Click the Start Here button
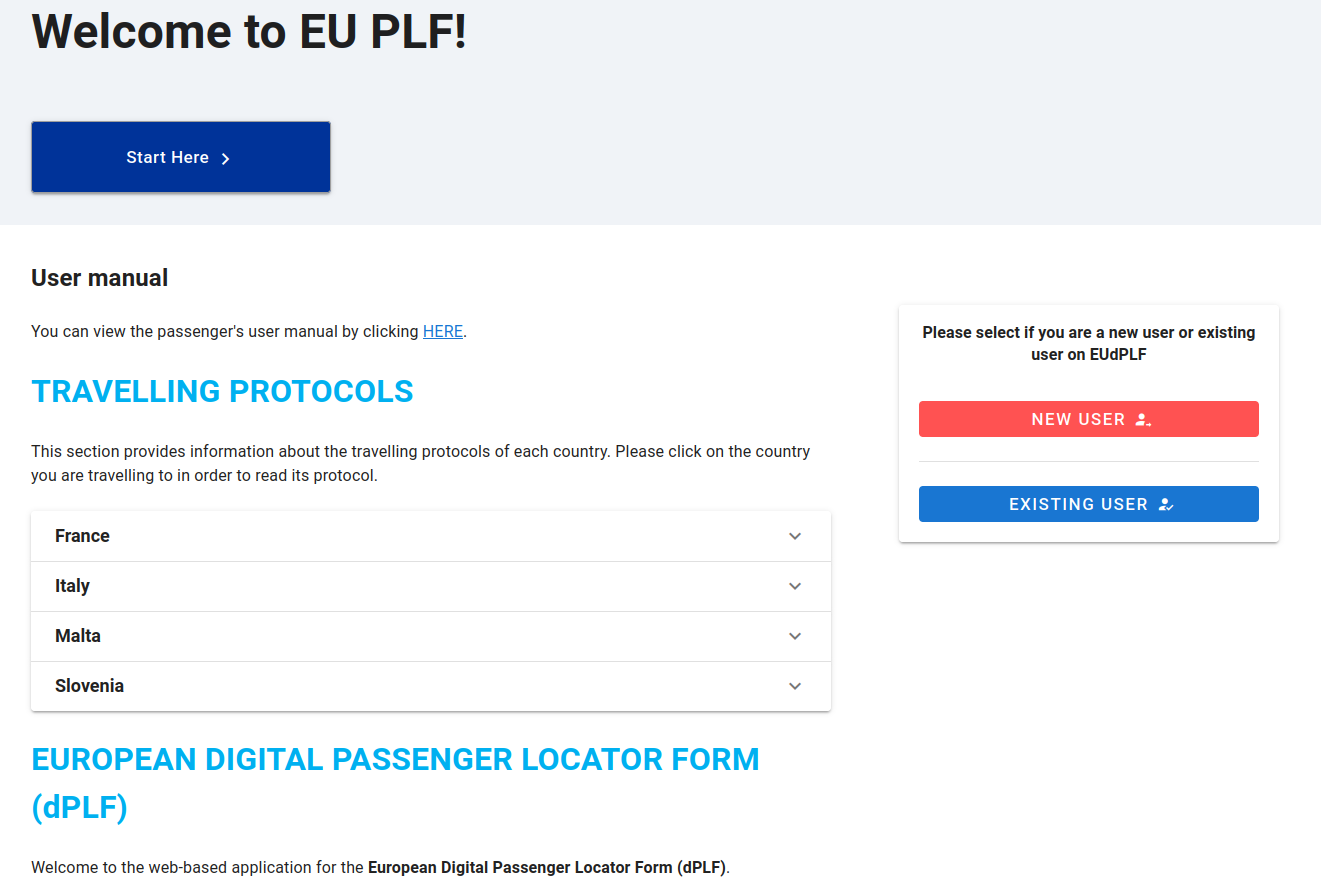This screenshot has width=1321, height=887. pyautogui.click(x=181, y=157)
